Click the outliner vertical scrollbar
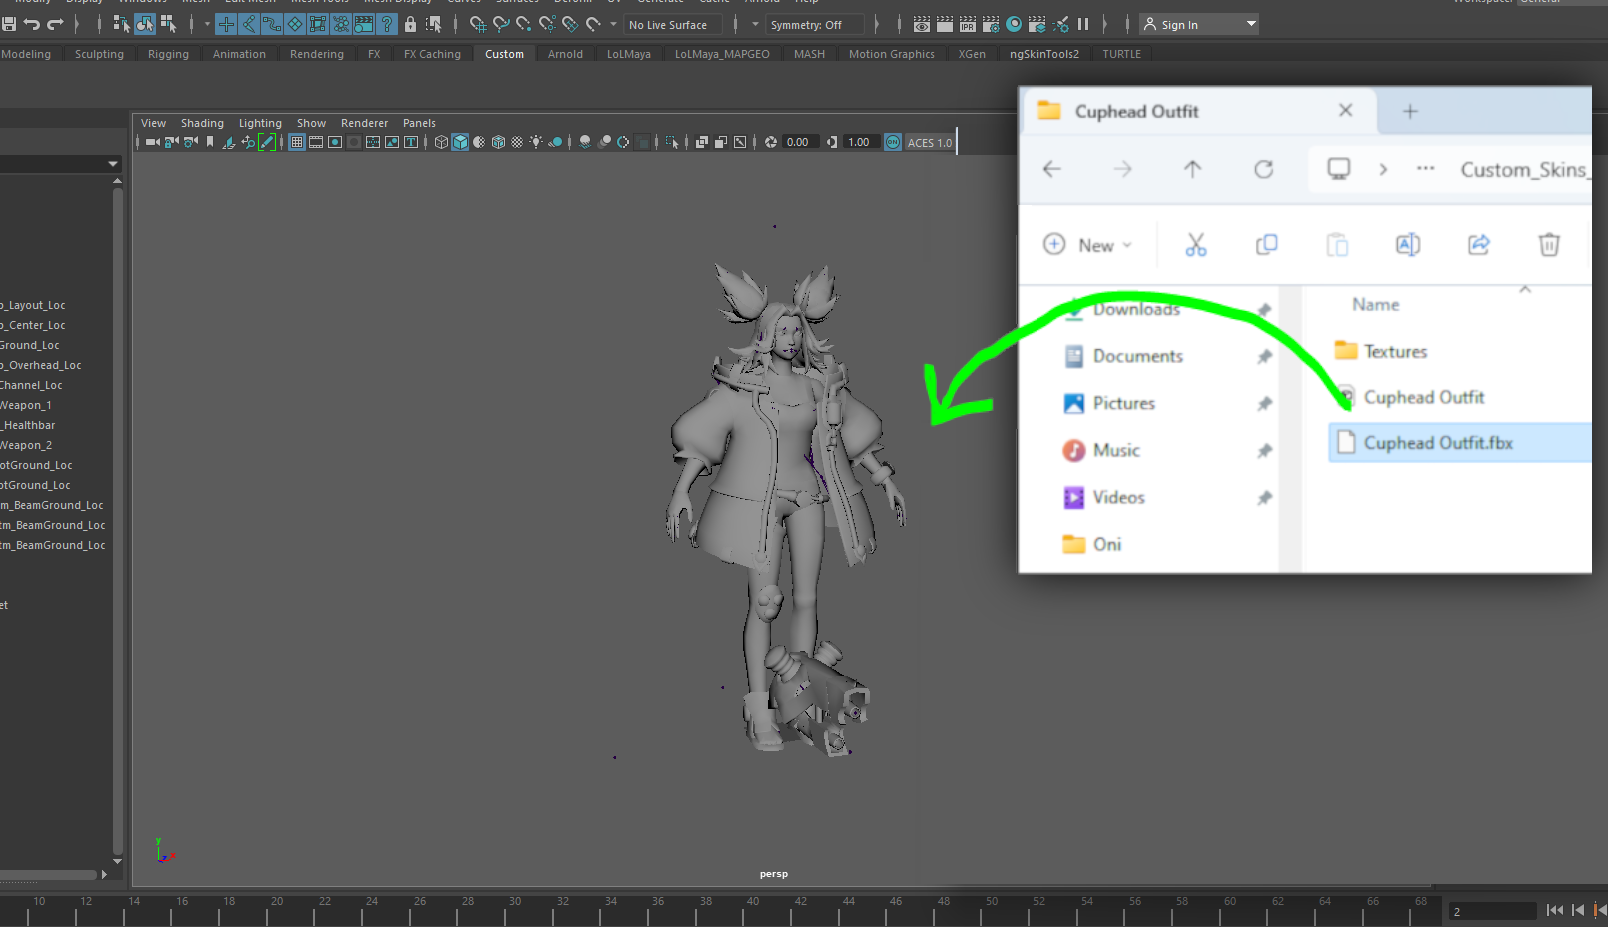The width and height of the screenshot is (1608, 927). (x=118, y=520)
